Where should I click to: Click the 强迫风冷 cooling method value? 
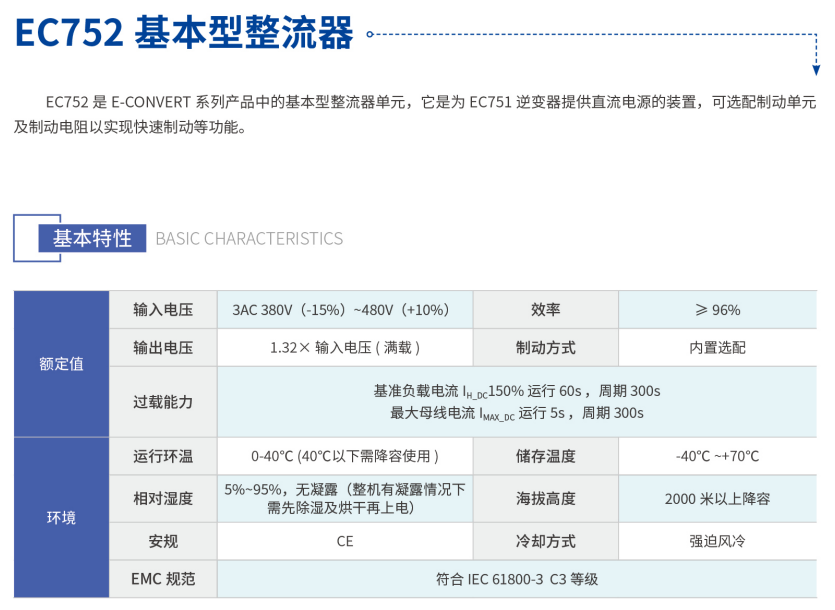[x=717, y=541]
